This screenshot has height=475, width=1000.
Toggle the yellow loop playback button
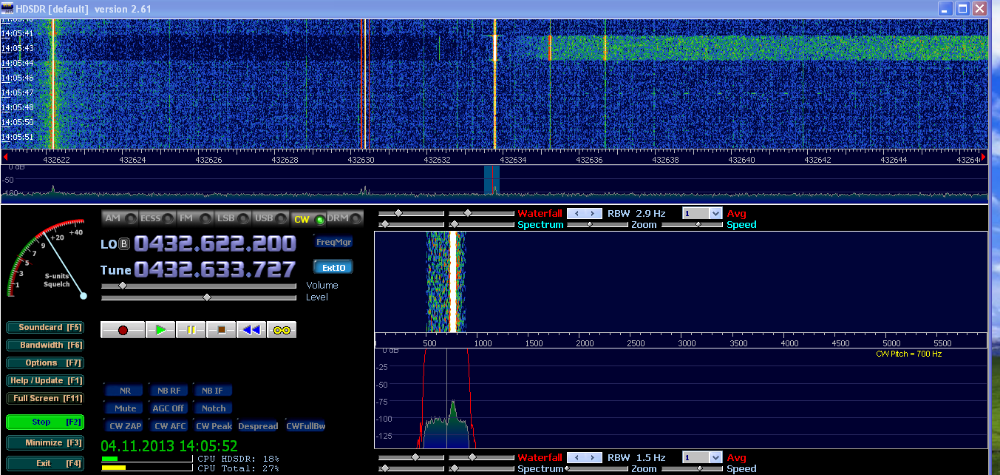click(x=282, y=330)
